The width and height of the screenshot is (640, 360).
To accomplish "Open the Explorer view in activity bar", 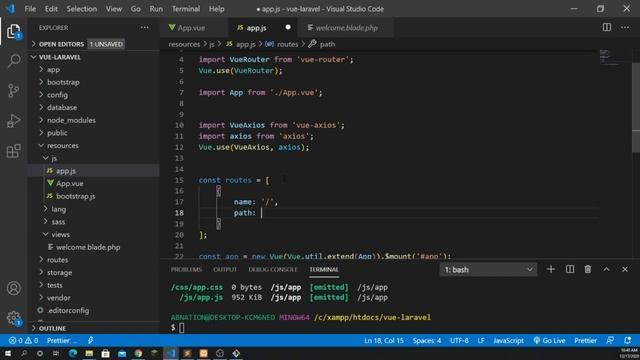I will coord(13,31).
